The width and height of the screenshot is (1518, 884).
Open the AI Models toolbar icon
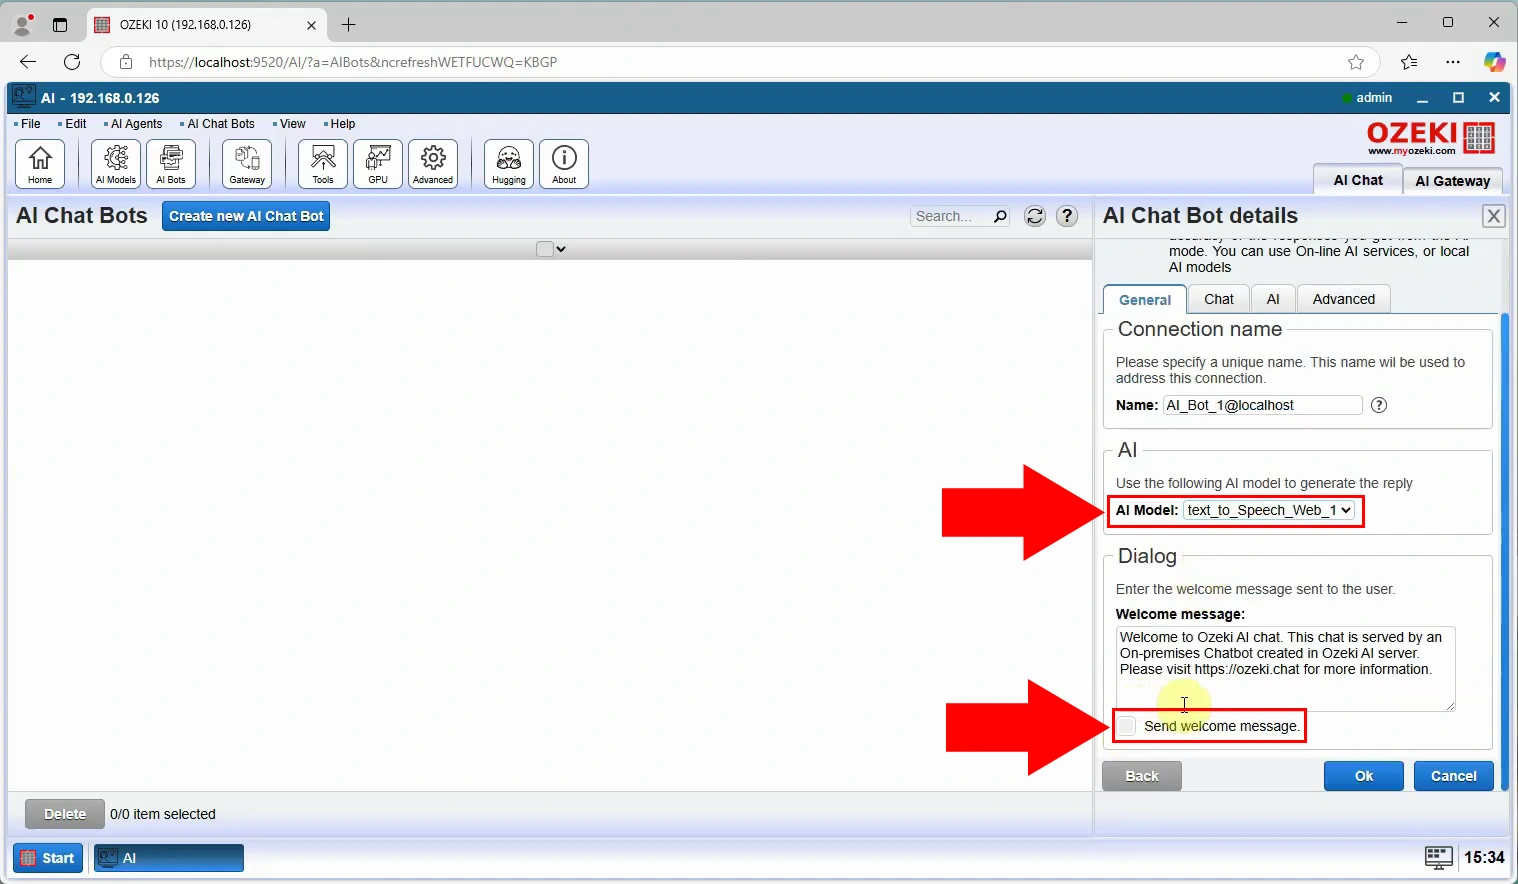tap(116, 163)
